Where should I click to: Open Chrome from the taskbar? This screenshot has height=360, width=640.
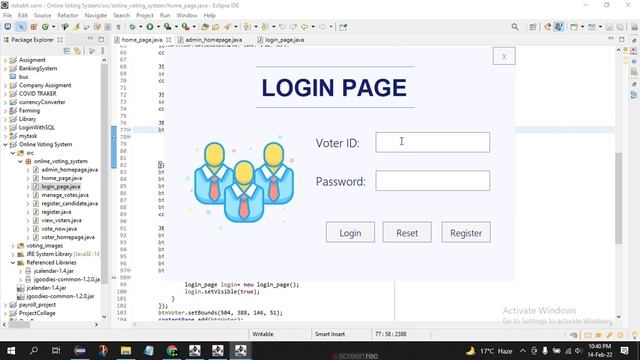tap(172, 350)
